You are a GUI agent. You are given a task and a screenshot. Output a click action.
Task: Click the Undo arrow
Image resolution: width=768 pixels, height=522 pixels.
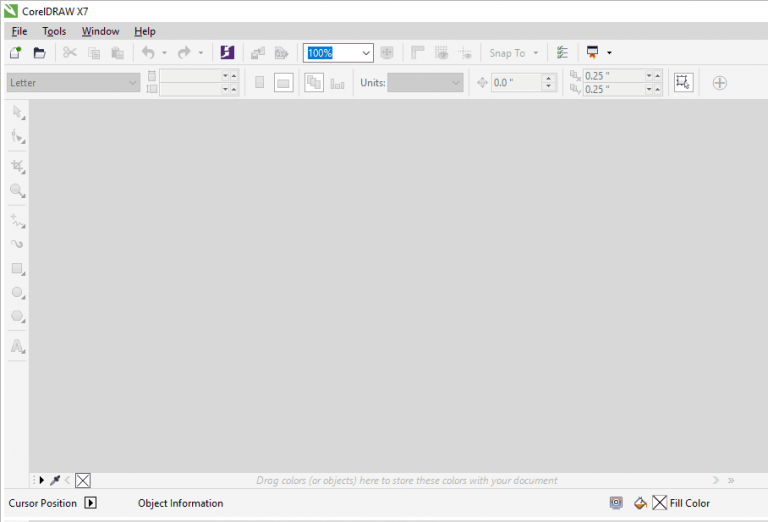click(148, 52)
